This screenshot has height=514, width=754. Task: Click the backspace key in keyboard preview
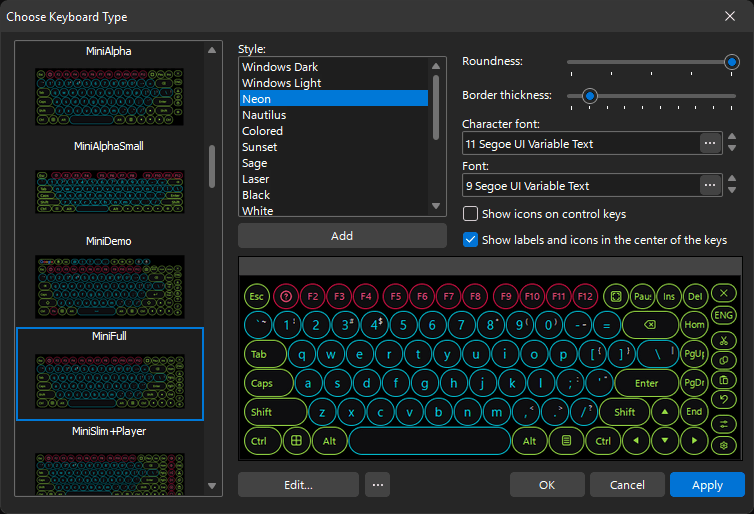650,325
